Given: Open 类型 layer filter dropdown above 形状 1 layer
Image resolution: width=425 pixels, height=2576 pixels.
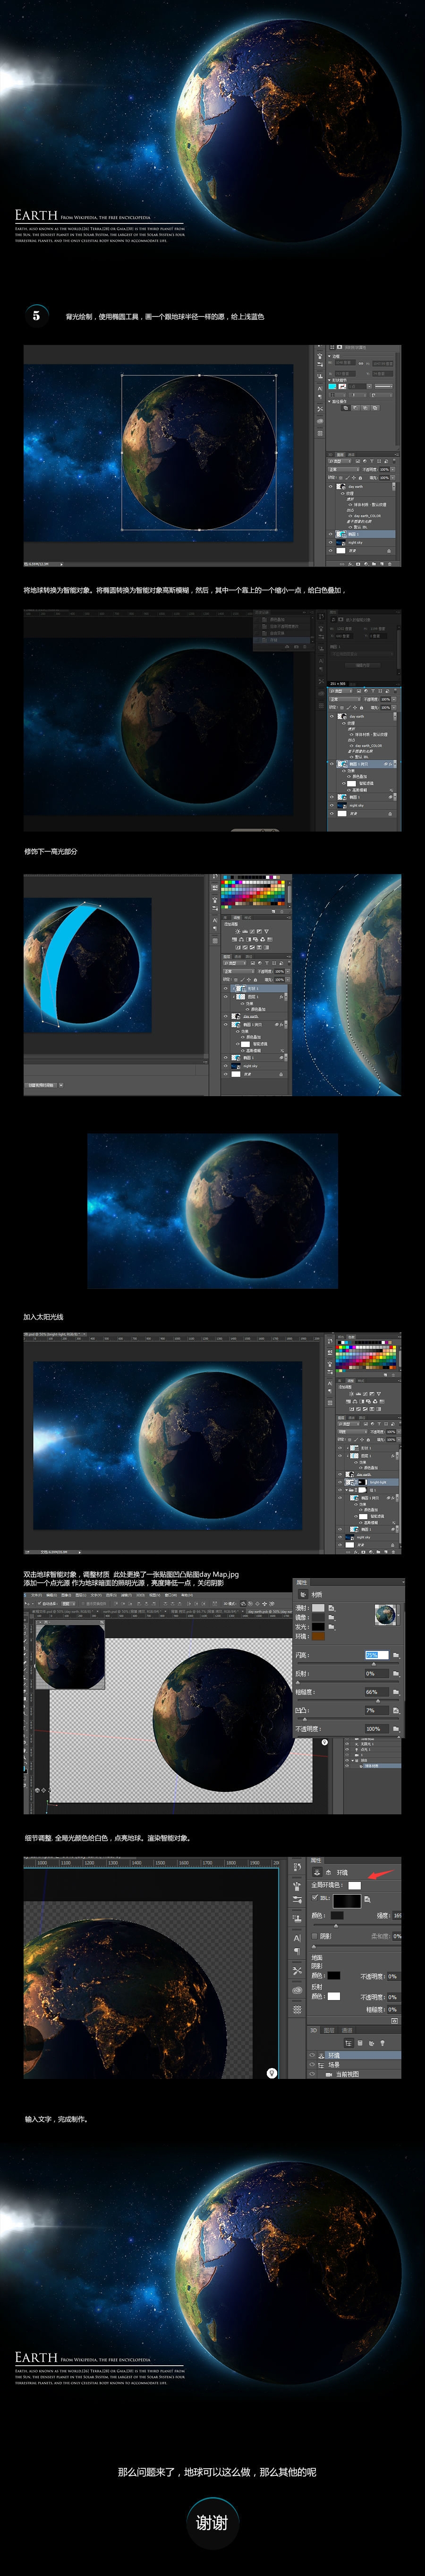Looking at the screenshot, I should (x=235, y=963).
